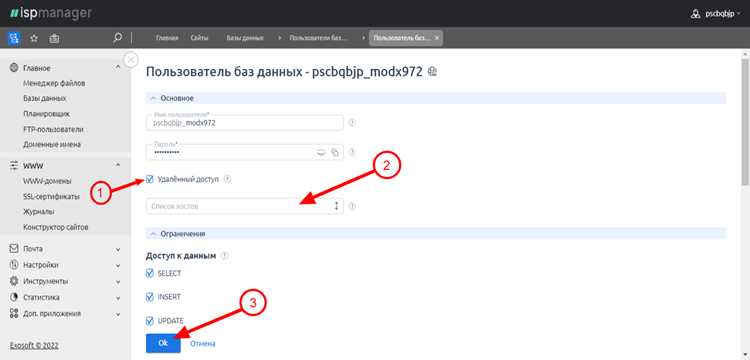The image size is (750, 360).
Task: Click the briefcase icon in toolbar
Action: click(55, 38)
